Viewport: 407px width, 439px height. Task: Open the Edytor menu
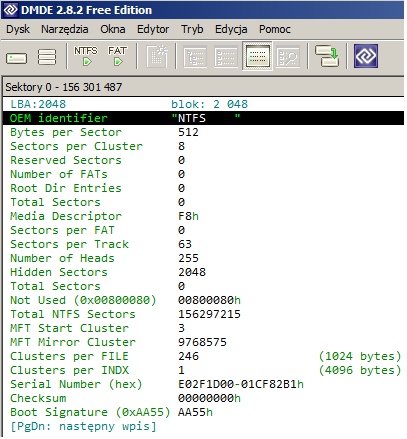point(153,29)
